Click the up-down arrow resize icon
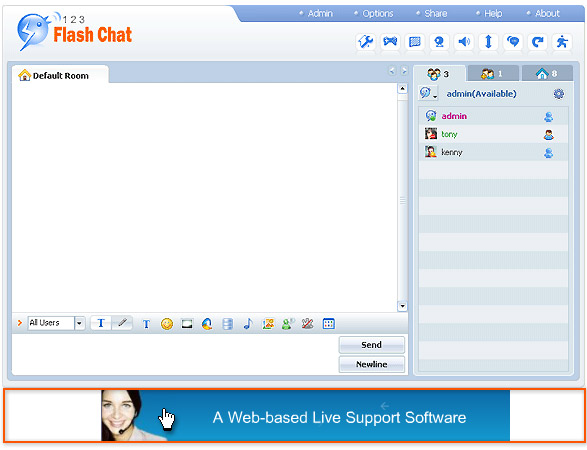 (488, 42)
